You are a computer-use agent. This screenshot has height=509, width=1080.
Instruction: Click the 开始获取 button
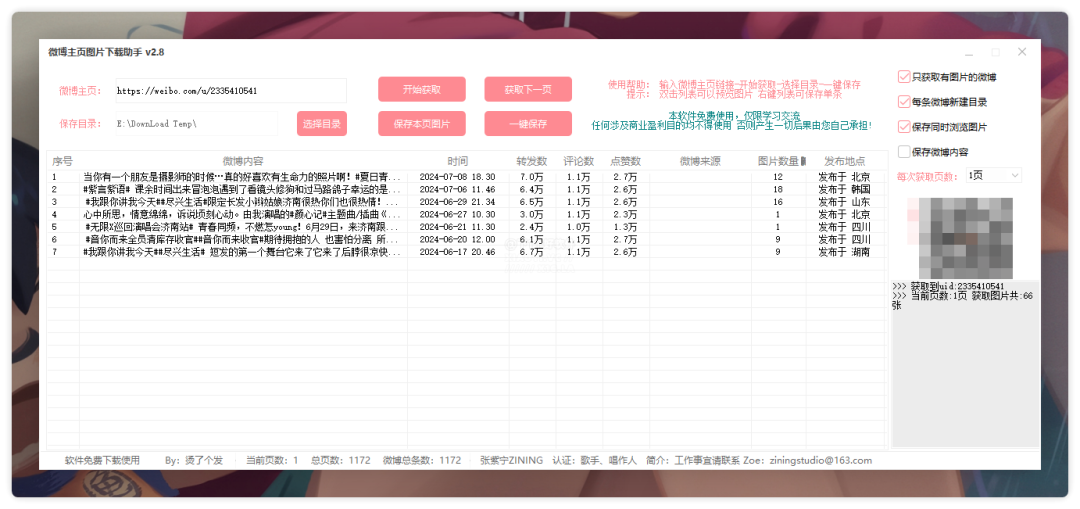click(421, 89)
